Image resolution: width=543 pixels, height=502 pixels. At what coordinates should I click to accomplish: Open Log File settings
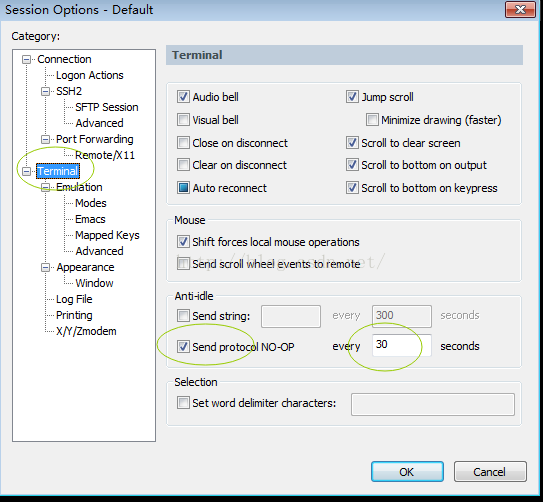[x=74, y=299]
